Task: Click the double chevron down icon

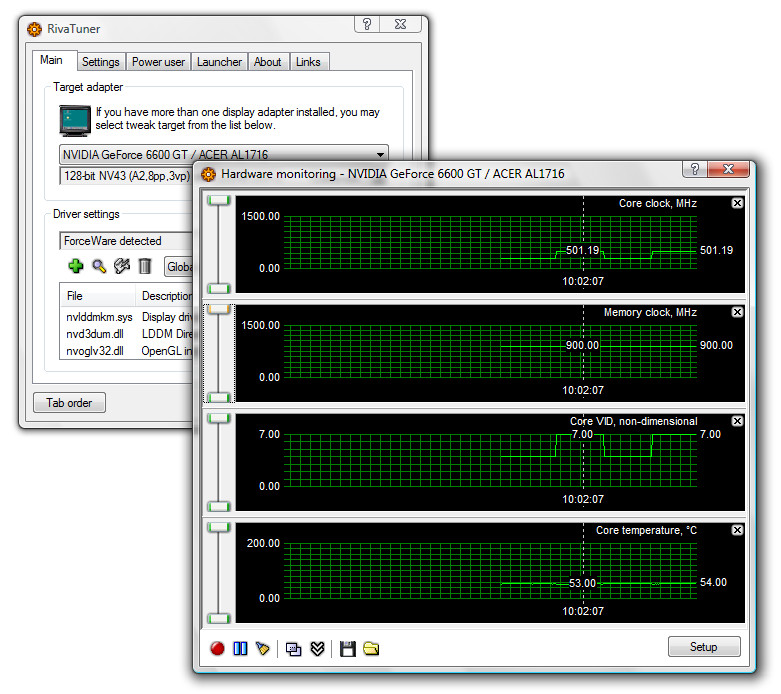Action: click(x=317, y=649)
